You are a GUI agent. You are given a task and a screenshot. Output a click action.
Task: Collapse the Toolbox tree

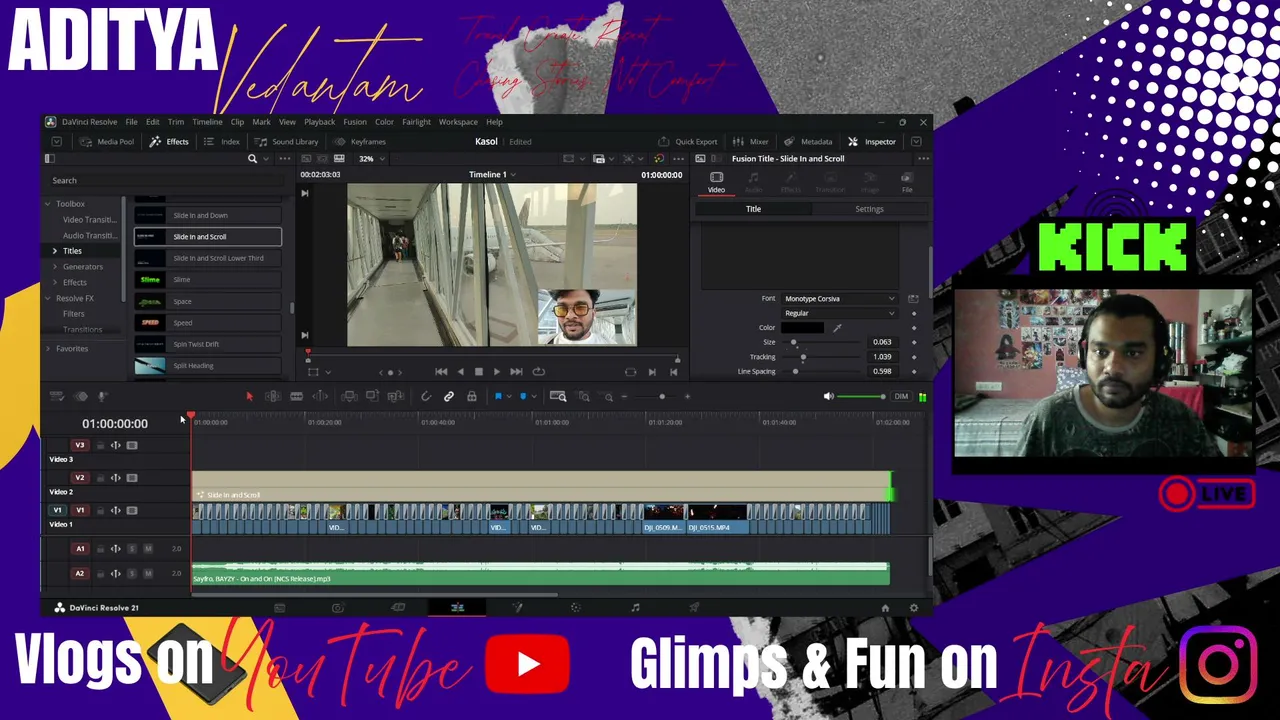coord(47,204)
